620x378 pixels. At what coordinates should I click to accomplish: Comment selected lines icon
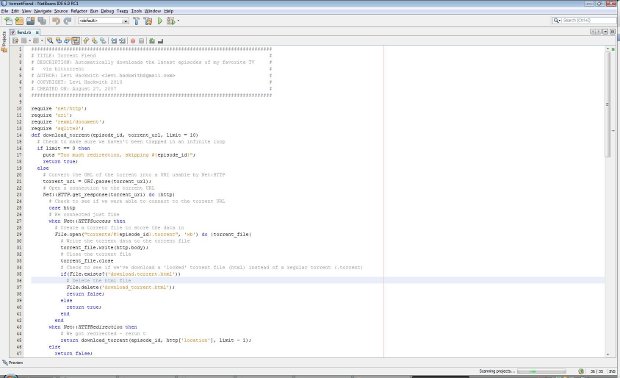click(152, 41)
